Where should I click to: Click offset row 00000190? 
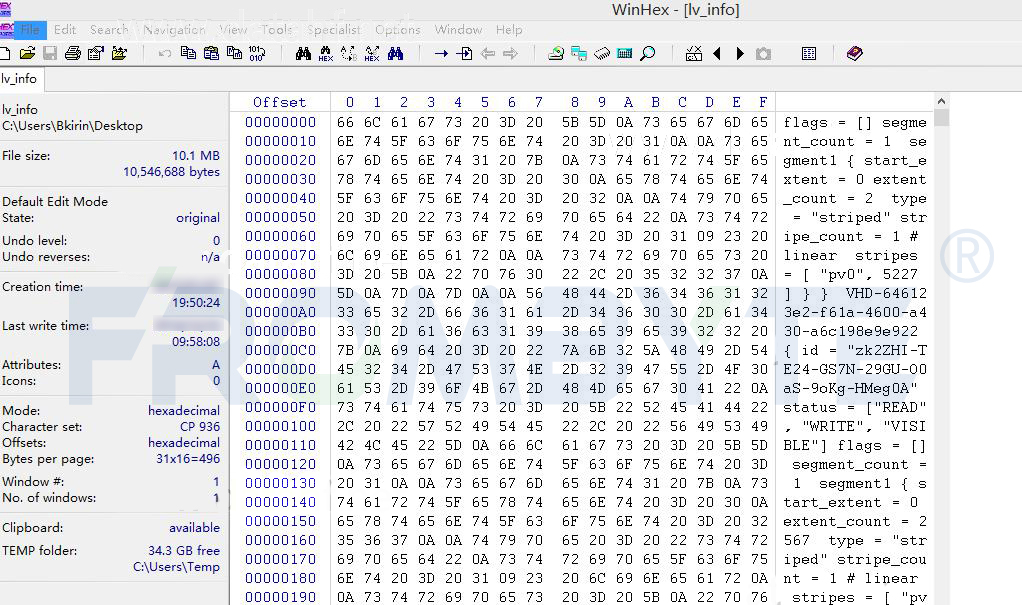click(x=280, y=597)
